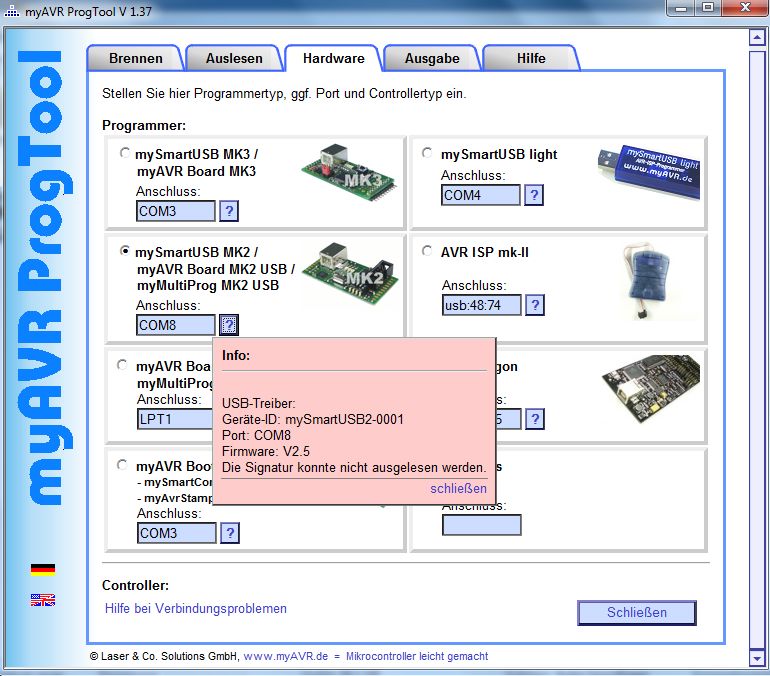Image resolution: width=770 pixels, height=676 pixels.
Task: Click the AVR Dragon board image
Action: pyautogui.click(x=651, y=388)
